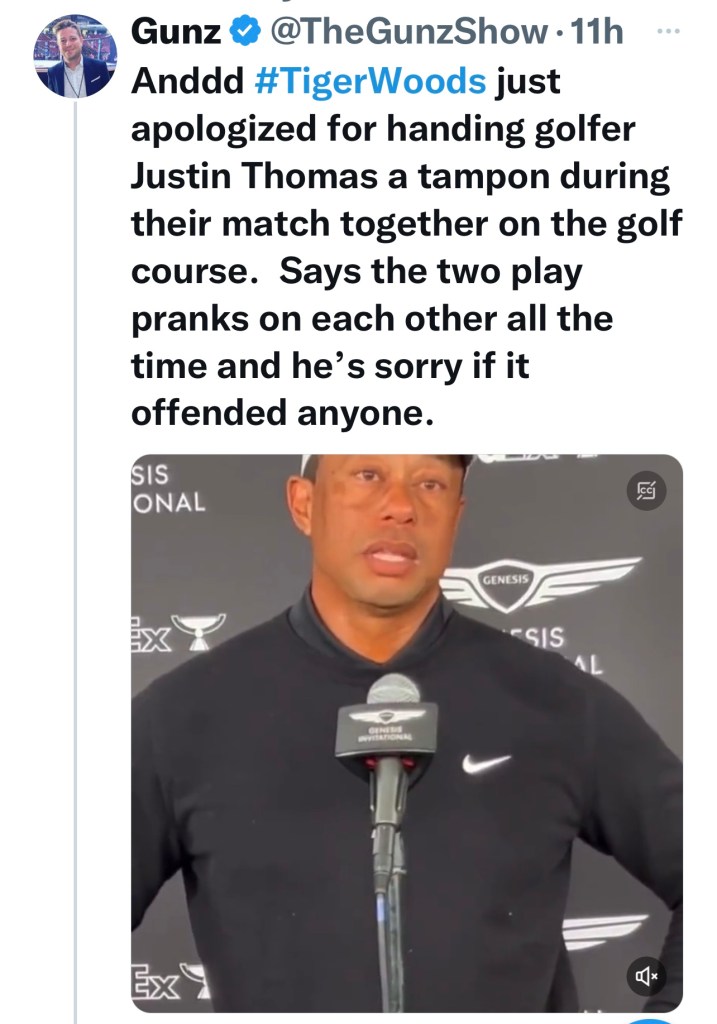This screenshot has height=1024, width=717.
Task: Click 'Anddd' at the start of the tweet
Action: tap(188, 83)
